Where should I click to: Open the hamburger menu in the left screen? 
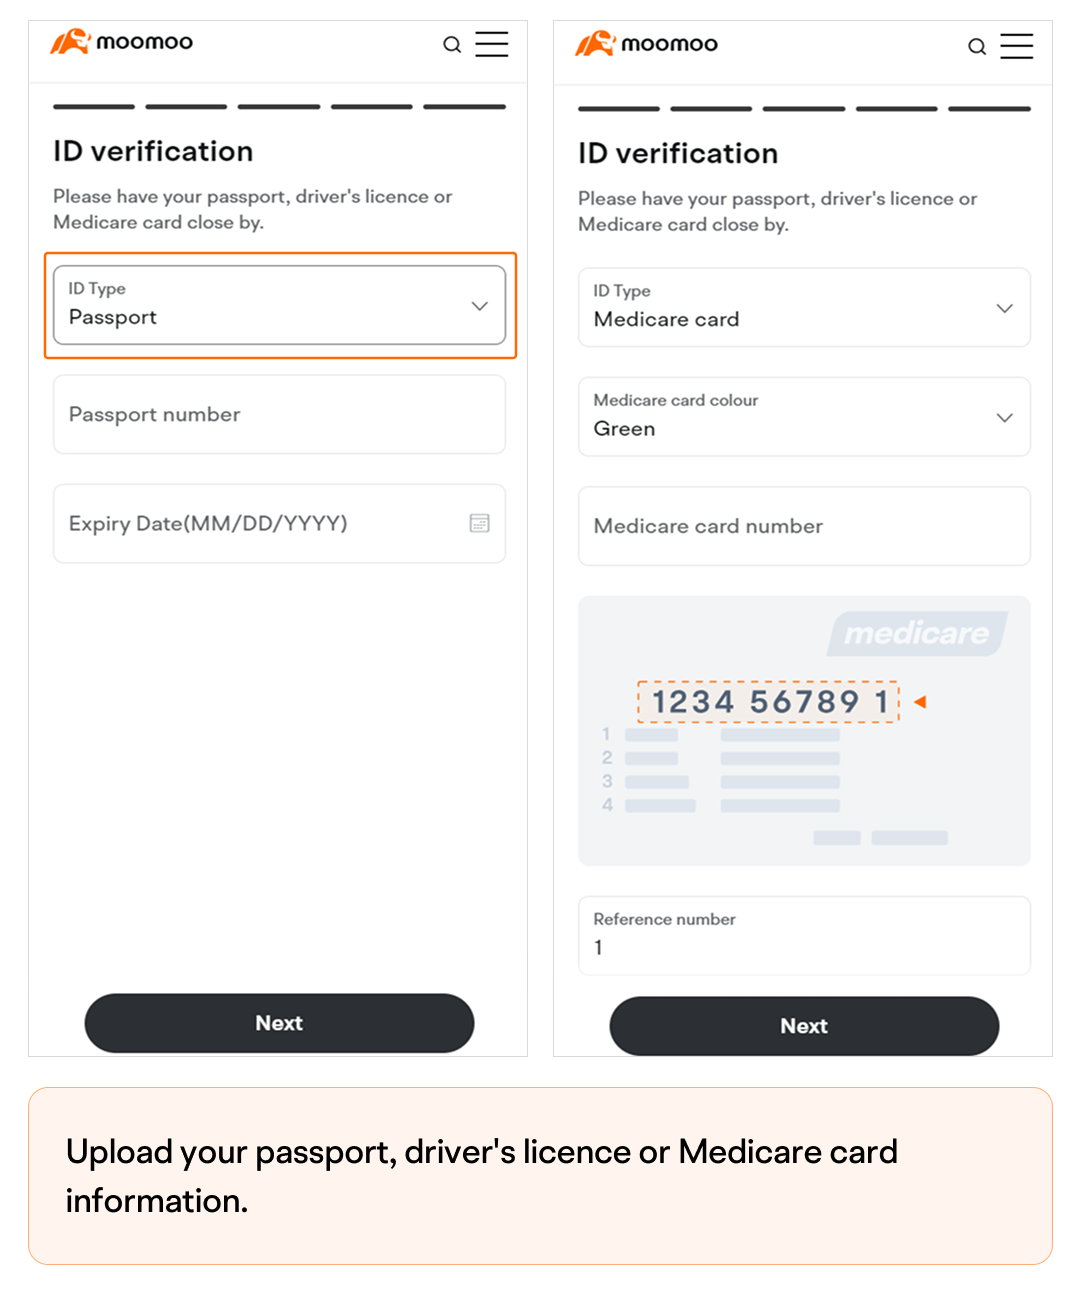coord(491,44)
